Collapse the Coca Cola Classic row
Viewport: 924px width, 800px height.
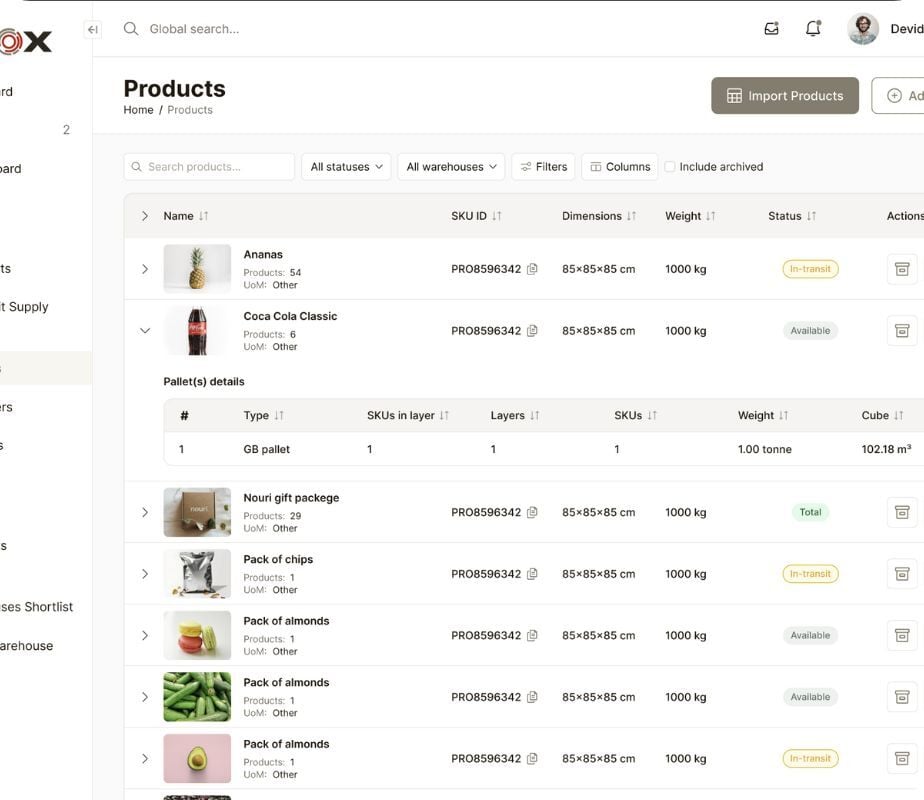pos(145,331)
